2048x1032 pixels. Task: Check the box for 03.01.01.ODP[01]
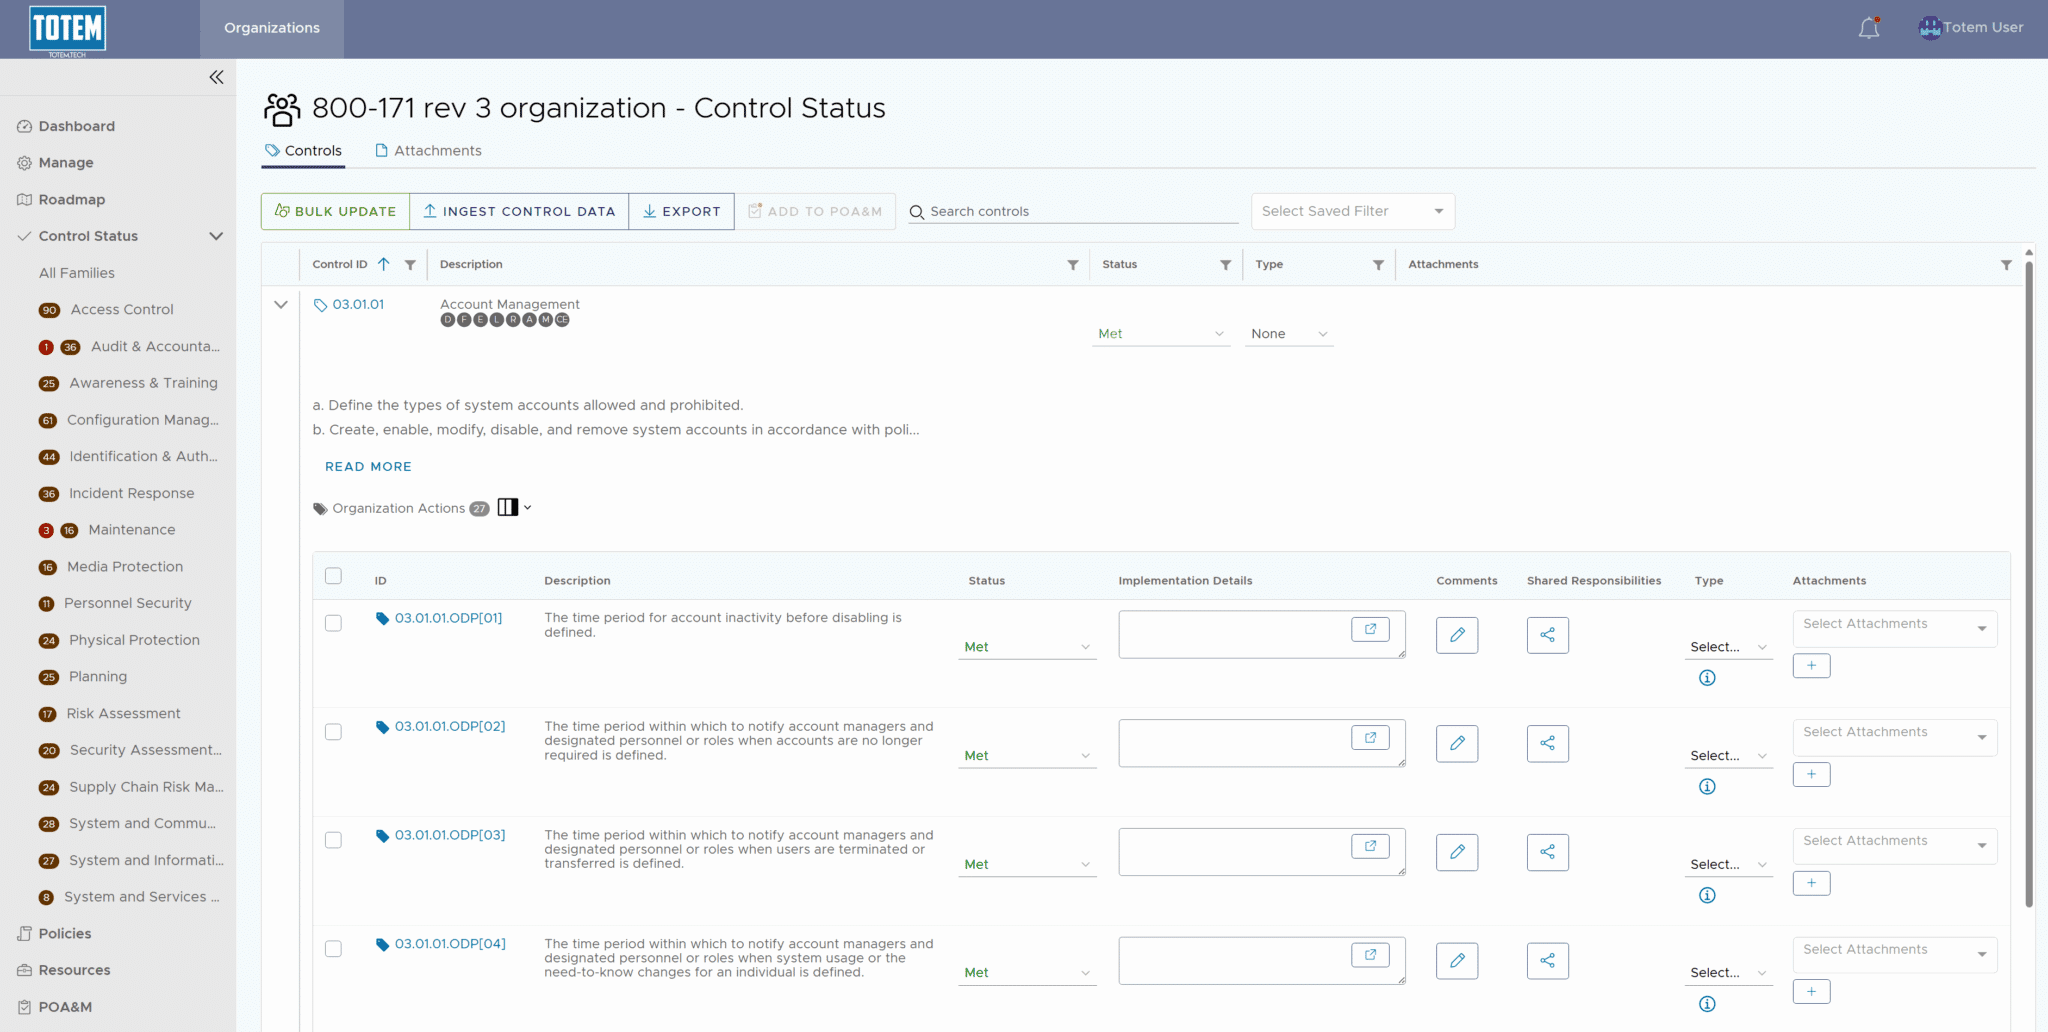tap(333, 623)
